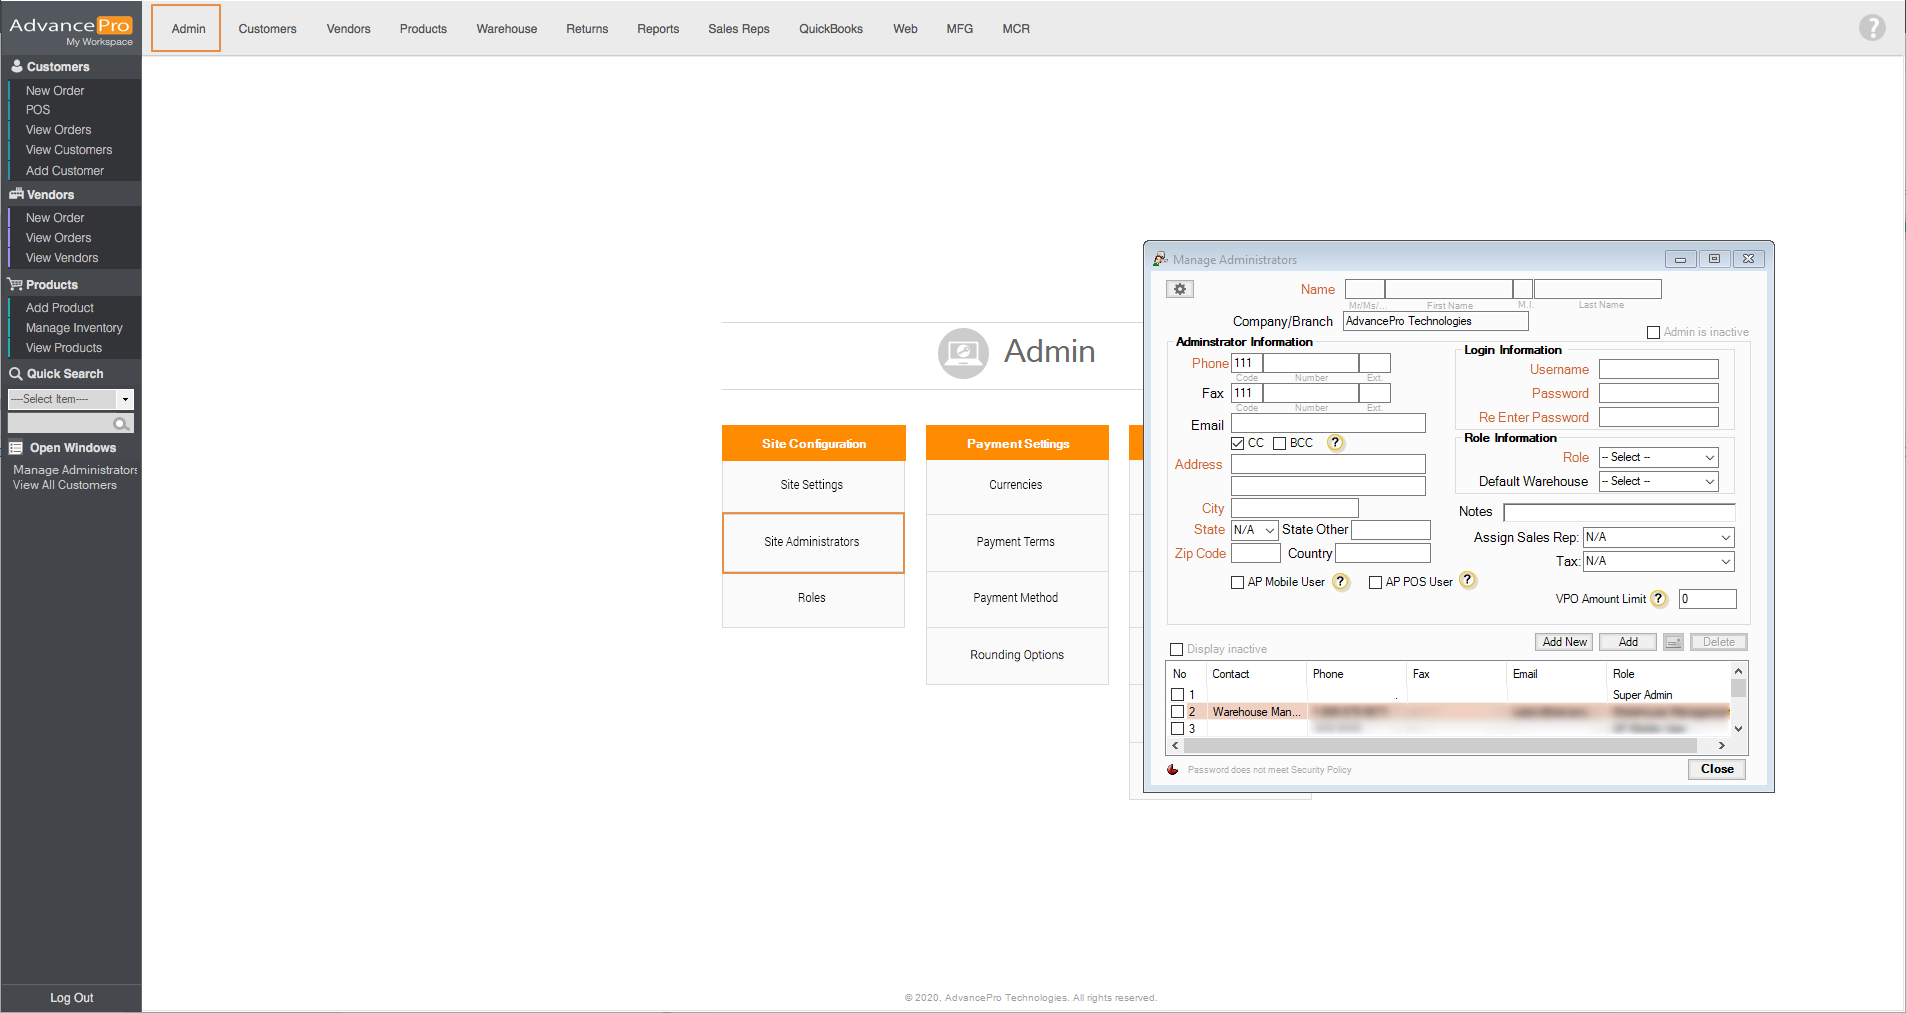The image size is (1906, 1013).
Task: Switch to the Reports menu tab
Action: click(x=657, y=29)
